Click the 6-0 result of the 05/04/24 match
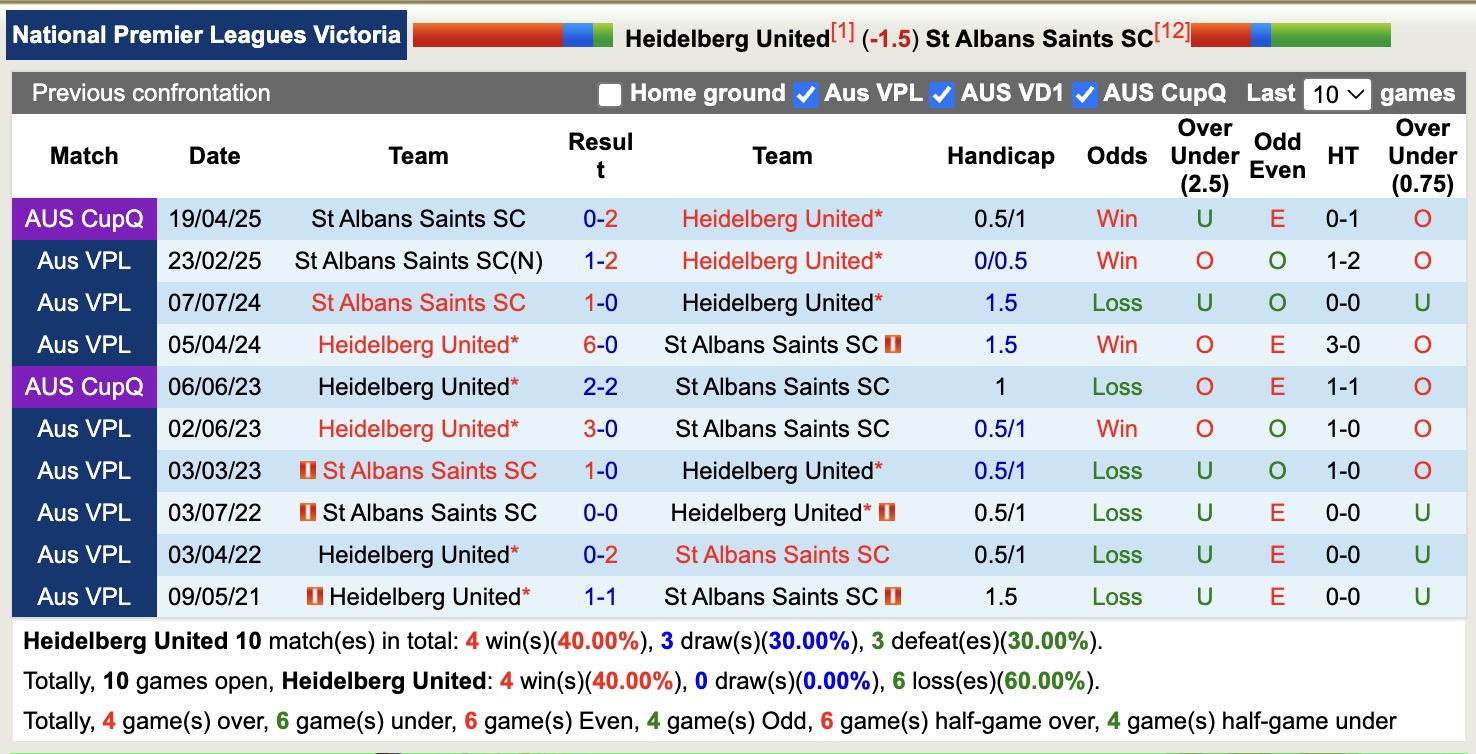1476x754 pixels. click(x=601, y=344)
